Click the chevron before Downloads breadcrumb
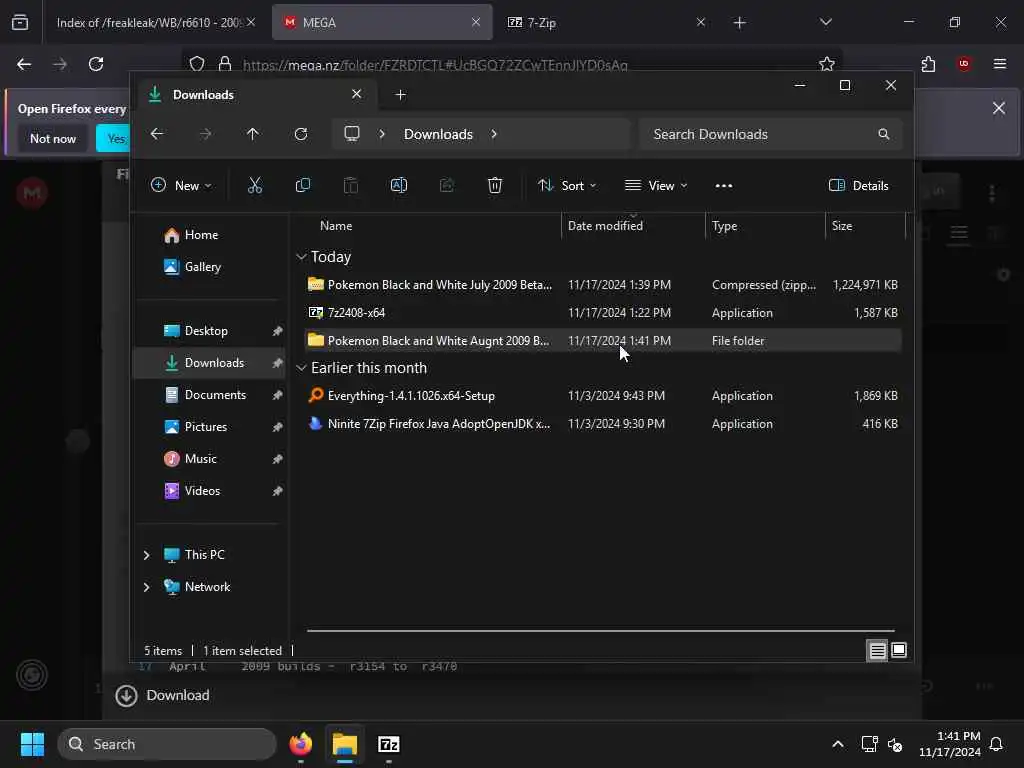The width and height of the screenshot is (1024, 768). 382,134
